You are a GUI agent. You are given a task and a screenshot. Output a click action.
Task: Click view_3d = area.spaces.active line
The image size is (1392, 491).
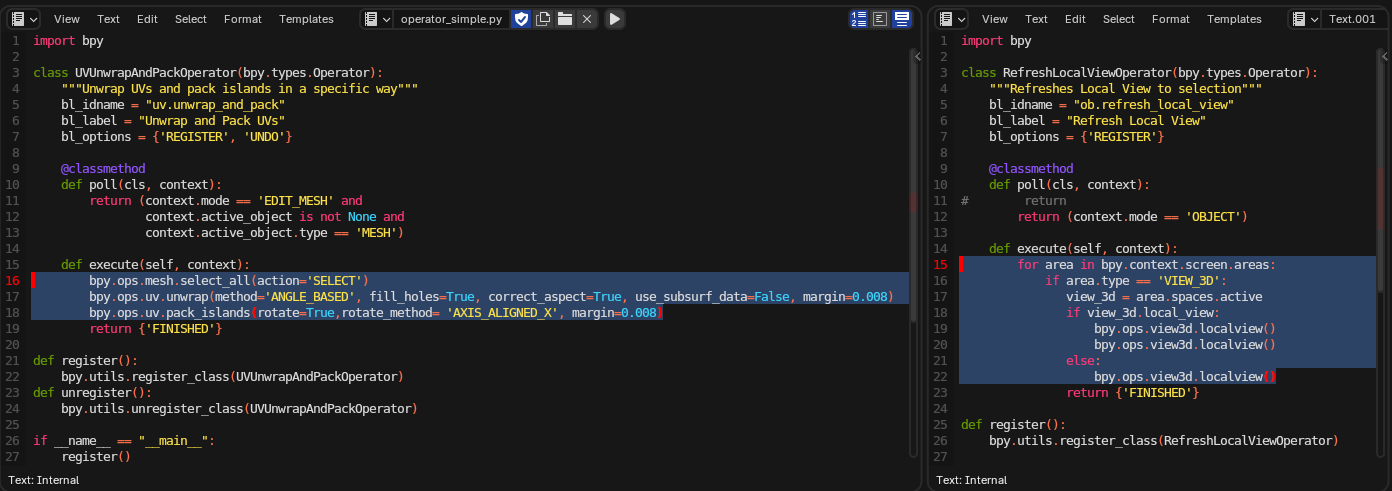[x=1164, y=297]
